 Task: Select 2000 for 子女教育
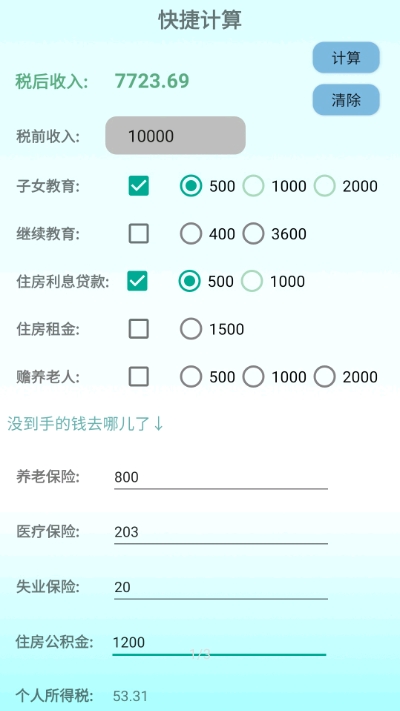coord(346,186)
